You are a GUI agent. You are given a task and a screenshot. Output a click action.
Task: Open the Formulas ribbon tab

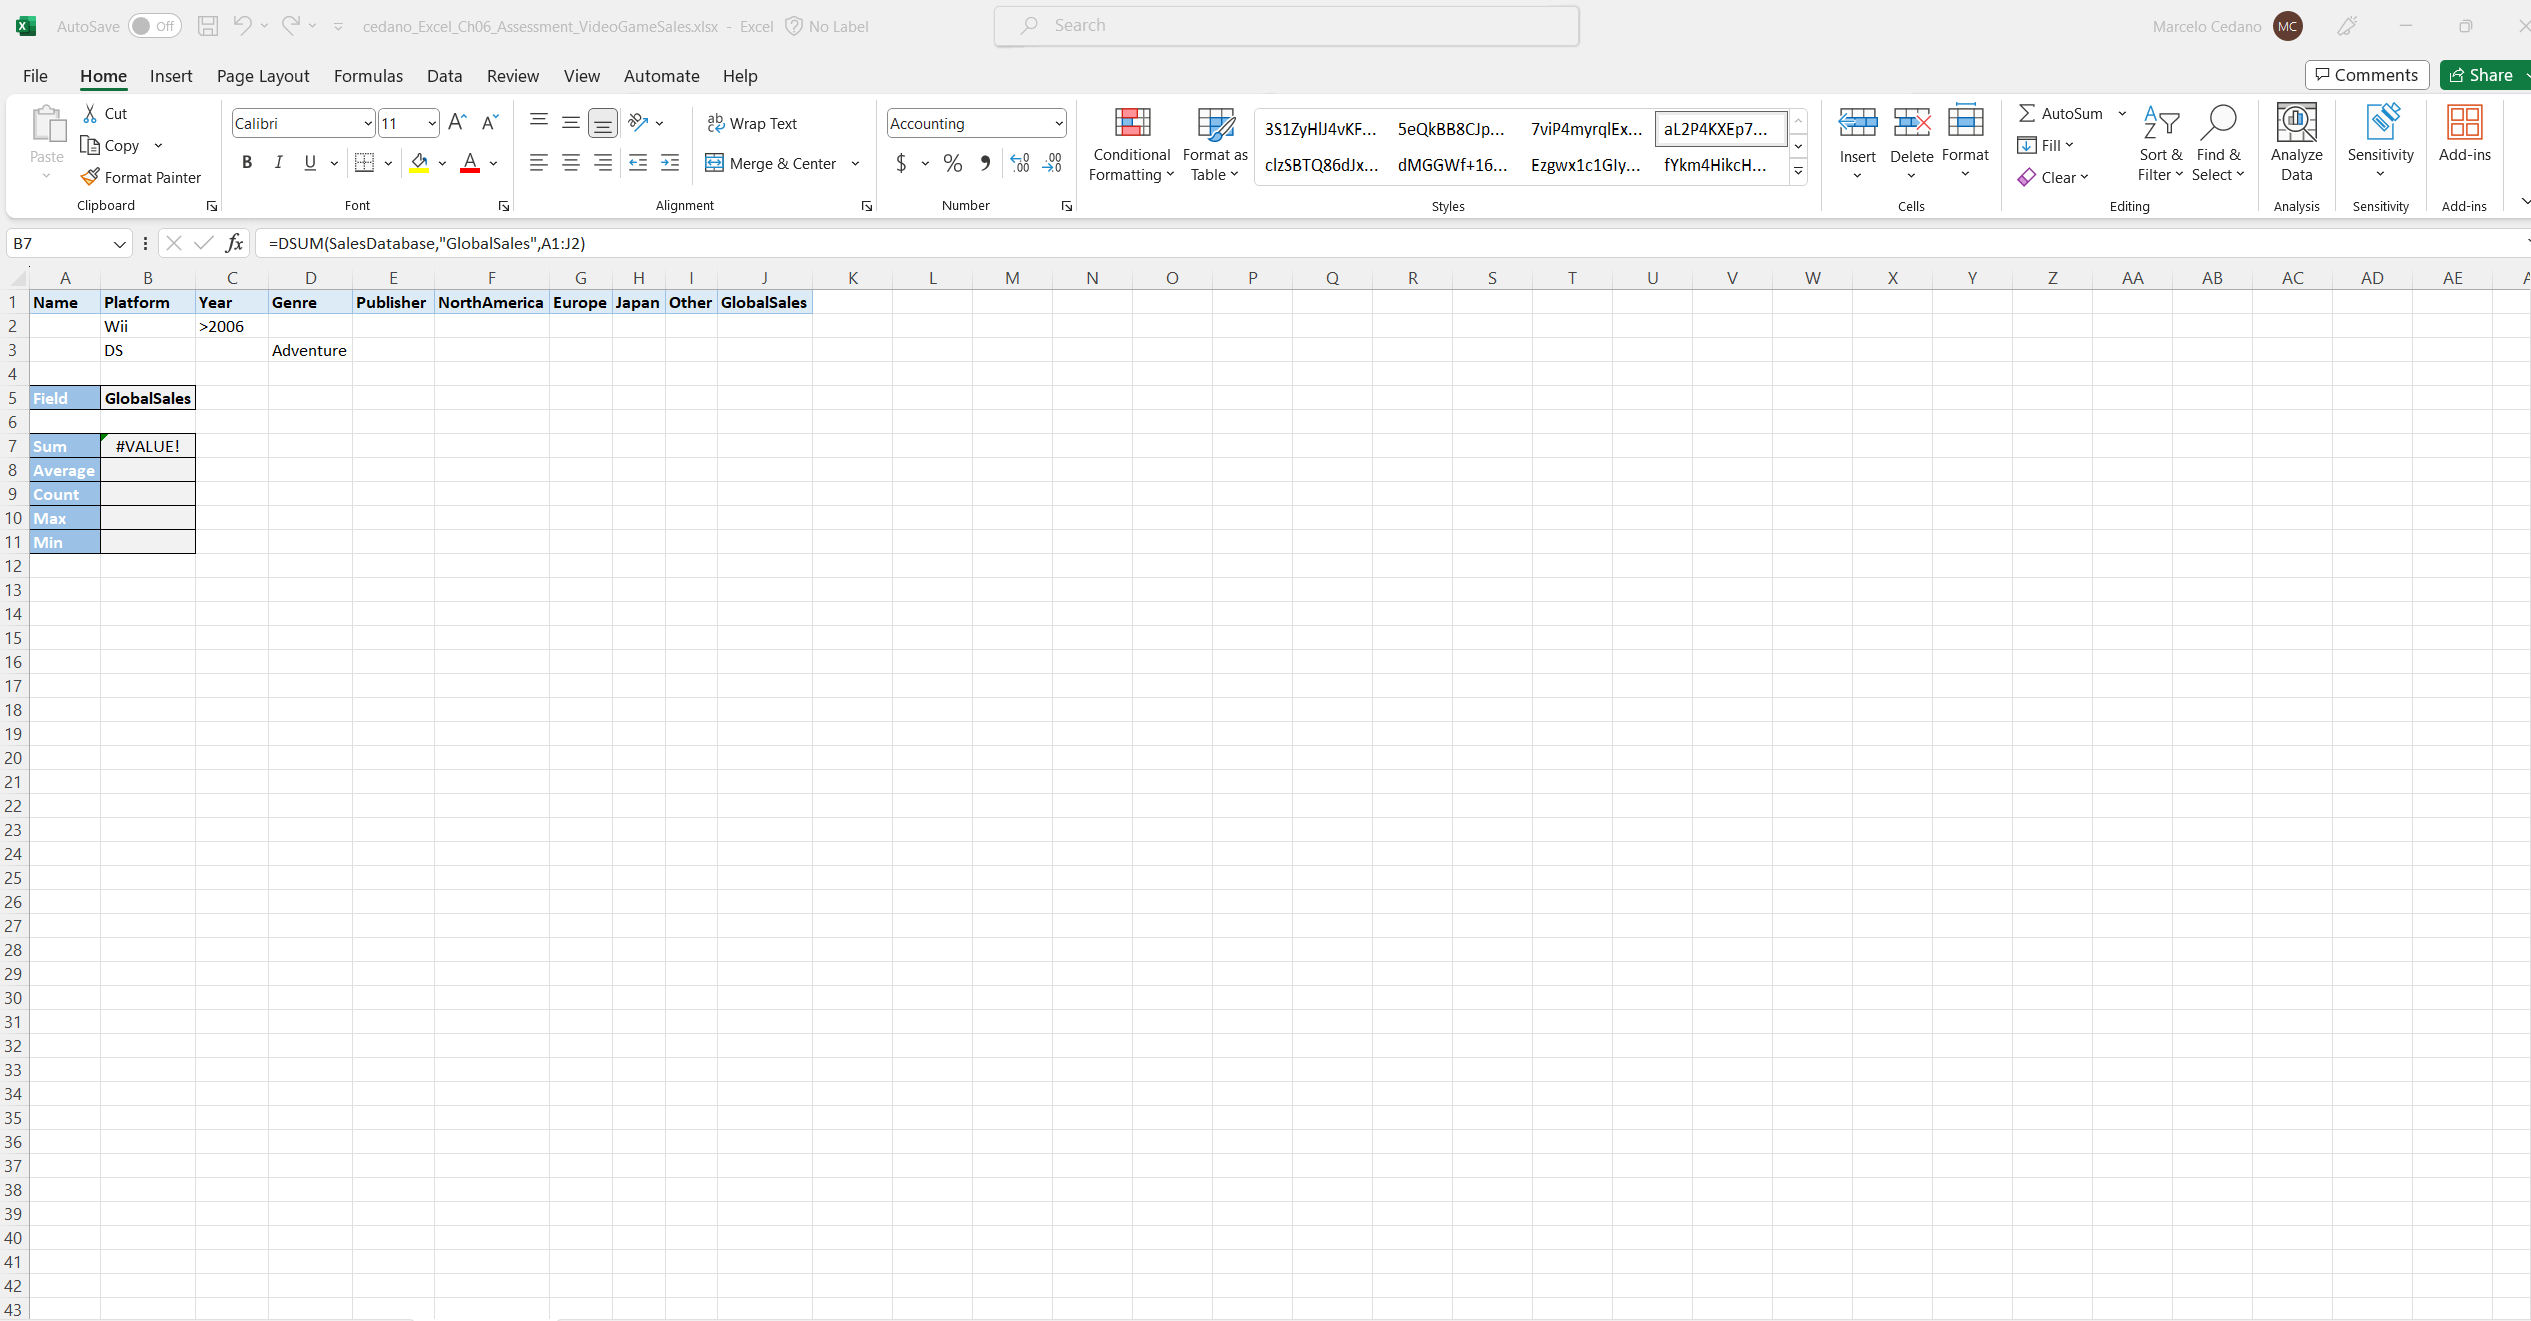(x=368, y=76)
